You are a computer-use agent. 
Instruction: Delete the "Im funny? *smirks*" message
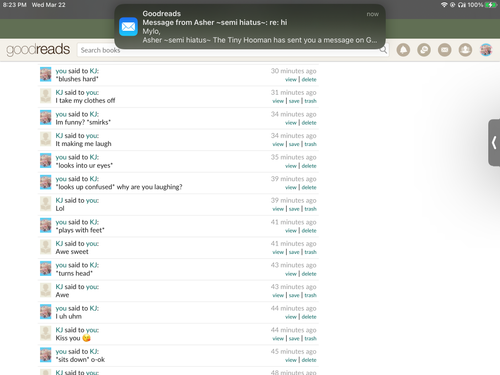click(309, 123)
